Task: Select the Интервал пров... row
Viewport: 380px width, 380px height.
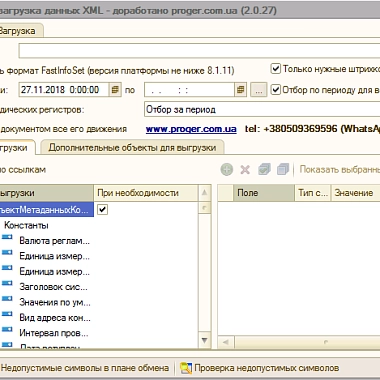Action: point(54,333)
